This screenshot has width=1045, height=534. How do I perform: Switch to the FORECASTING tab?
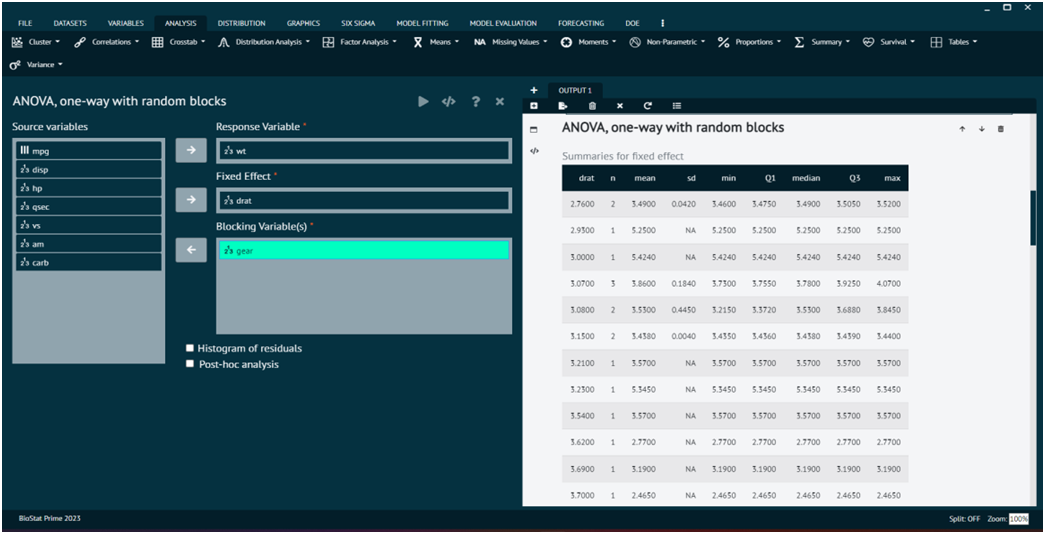(581, 23)
